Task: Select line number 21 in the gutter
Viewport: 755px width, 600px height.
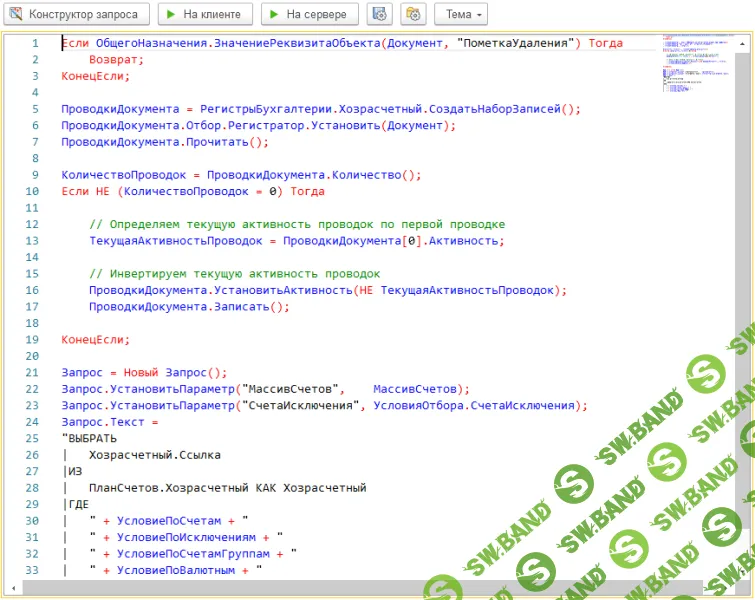Action: [32, 372]
